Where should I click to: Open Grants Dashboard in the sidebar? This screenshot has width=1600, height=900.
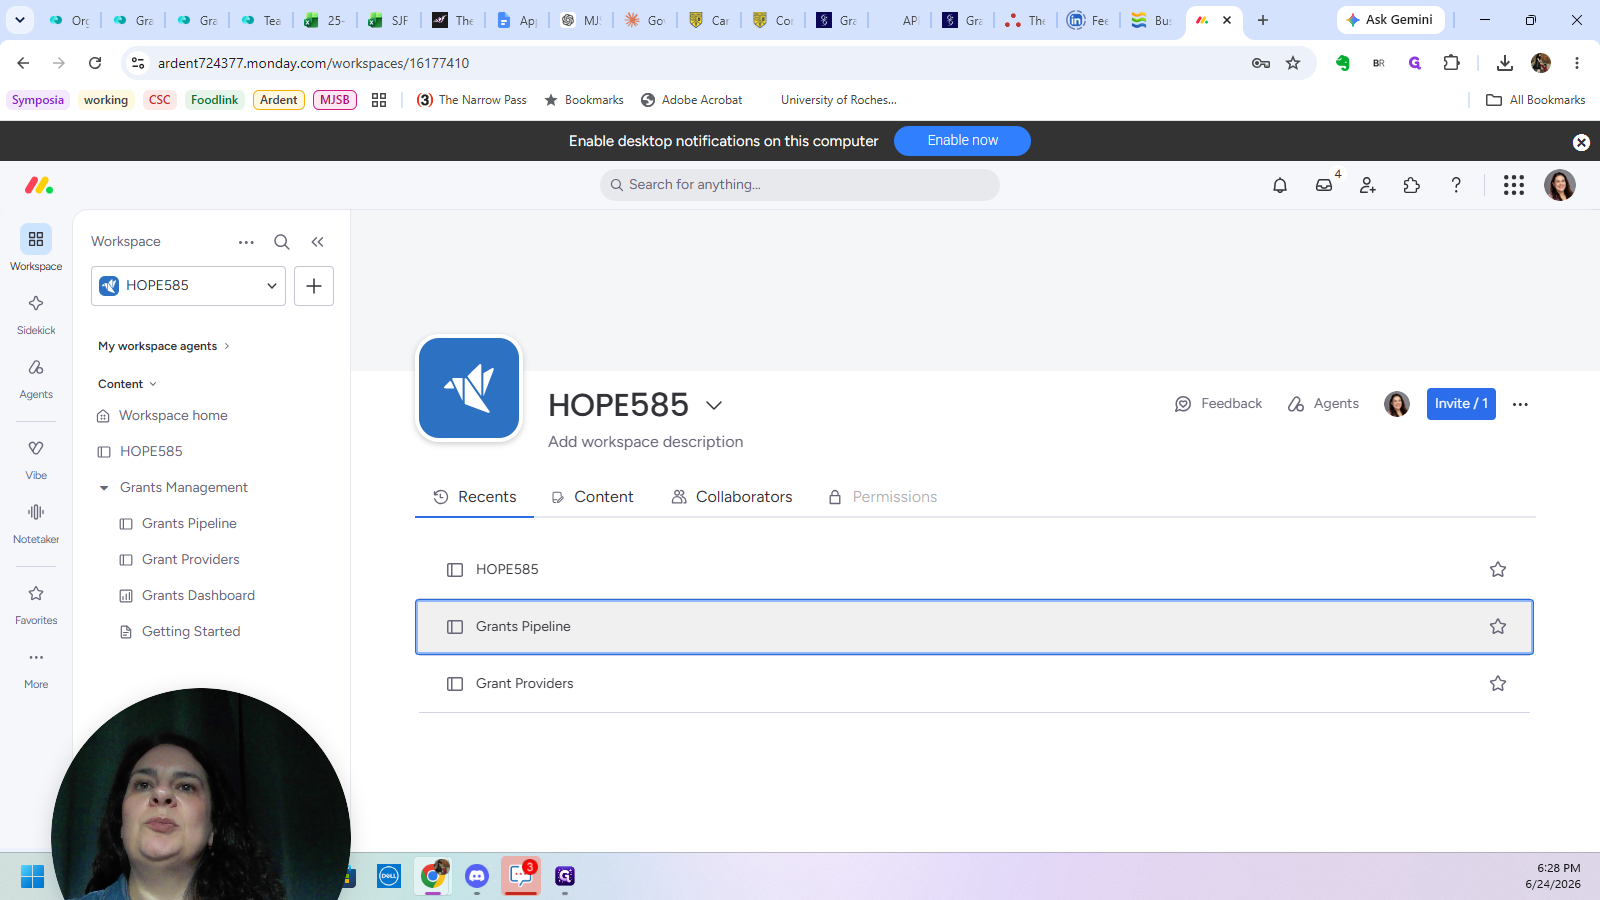(198, 595)
